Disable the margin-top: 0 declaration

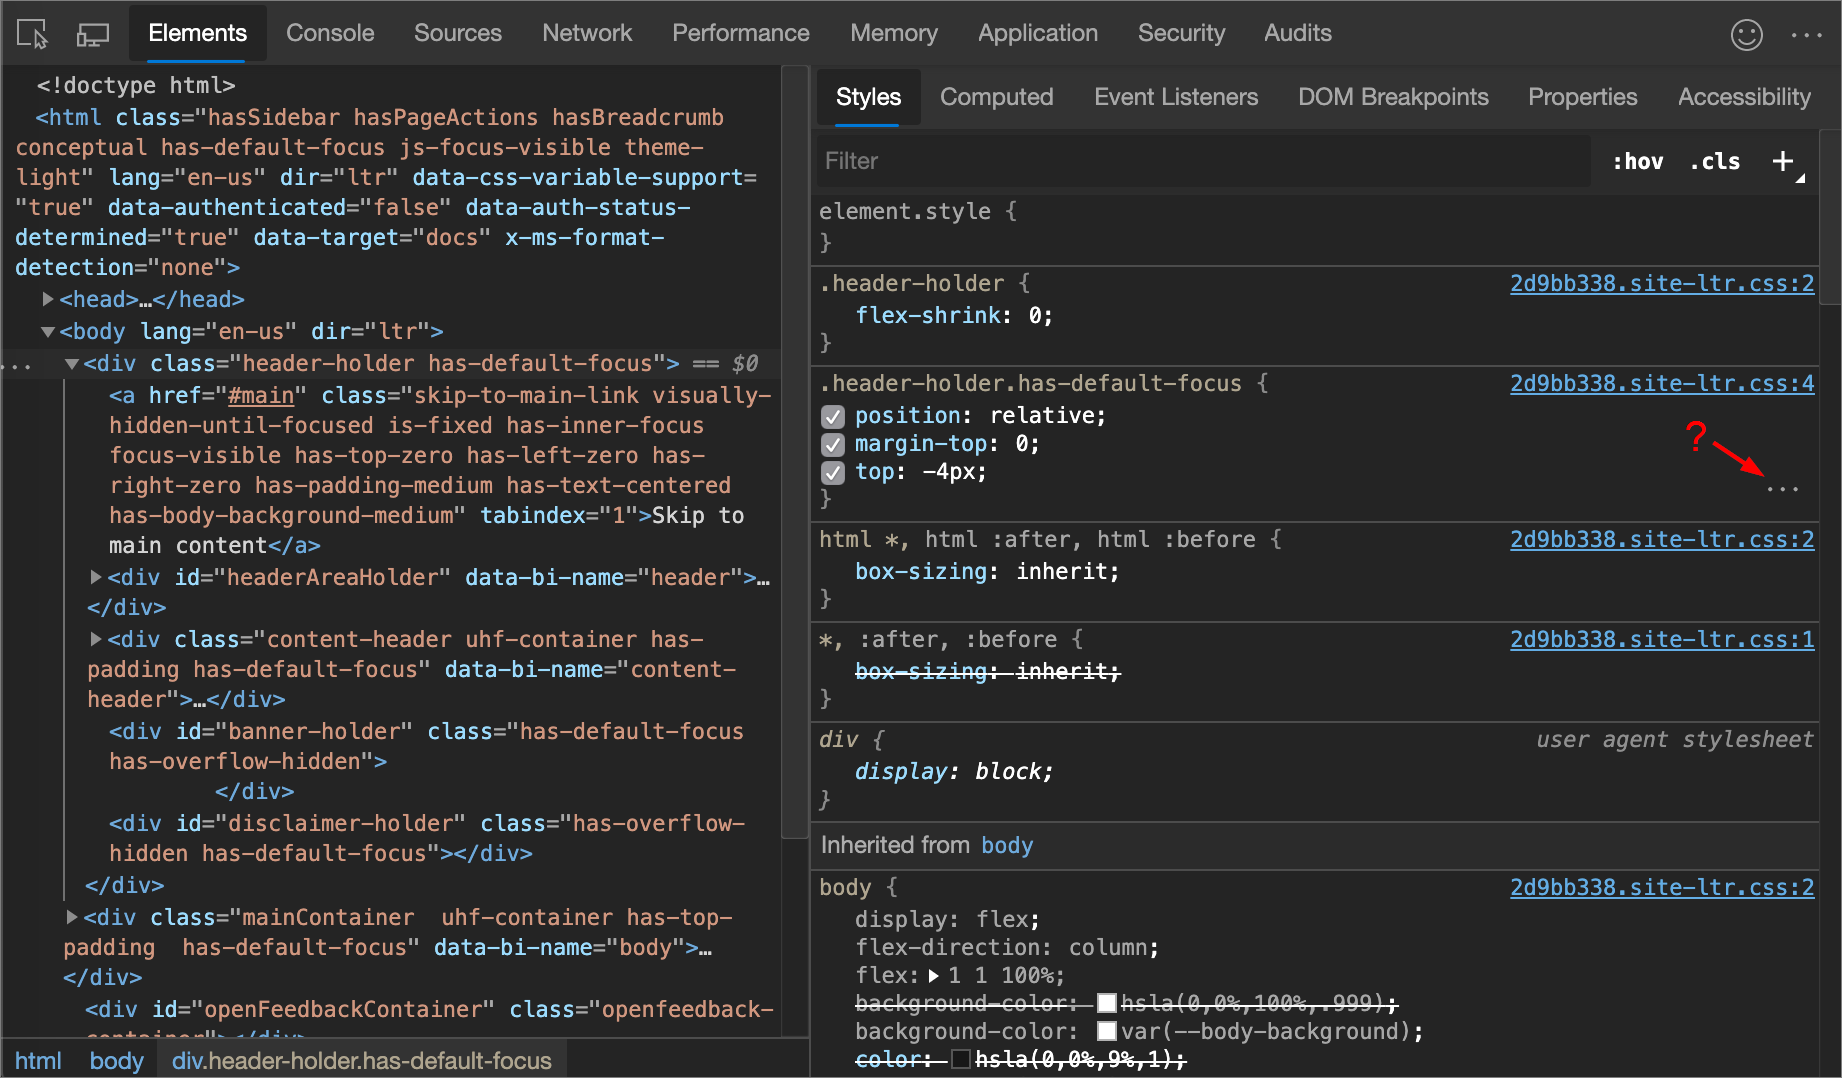click(833, 444)
